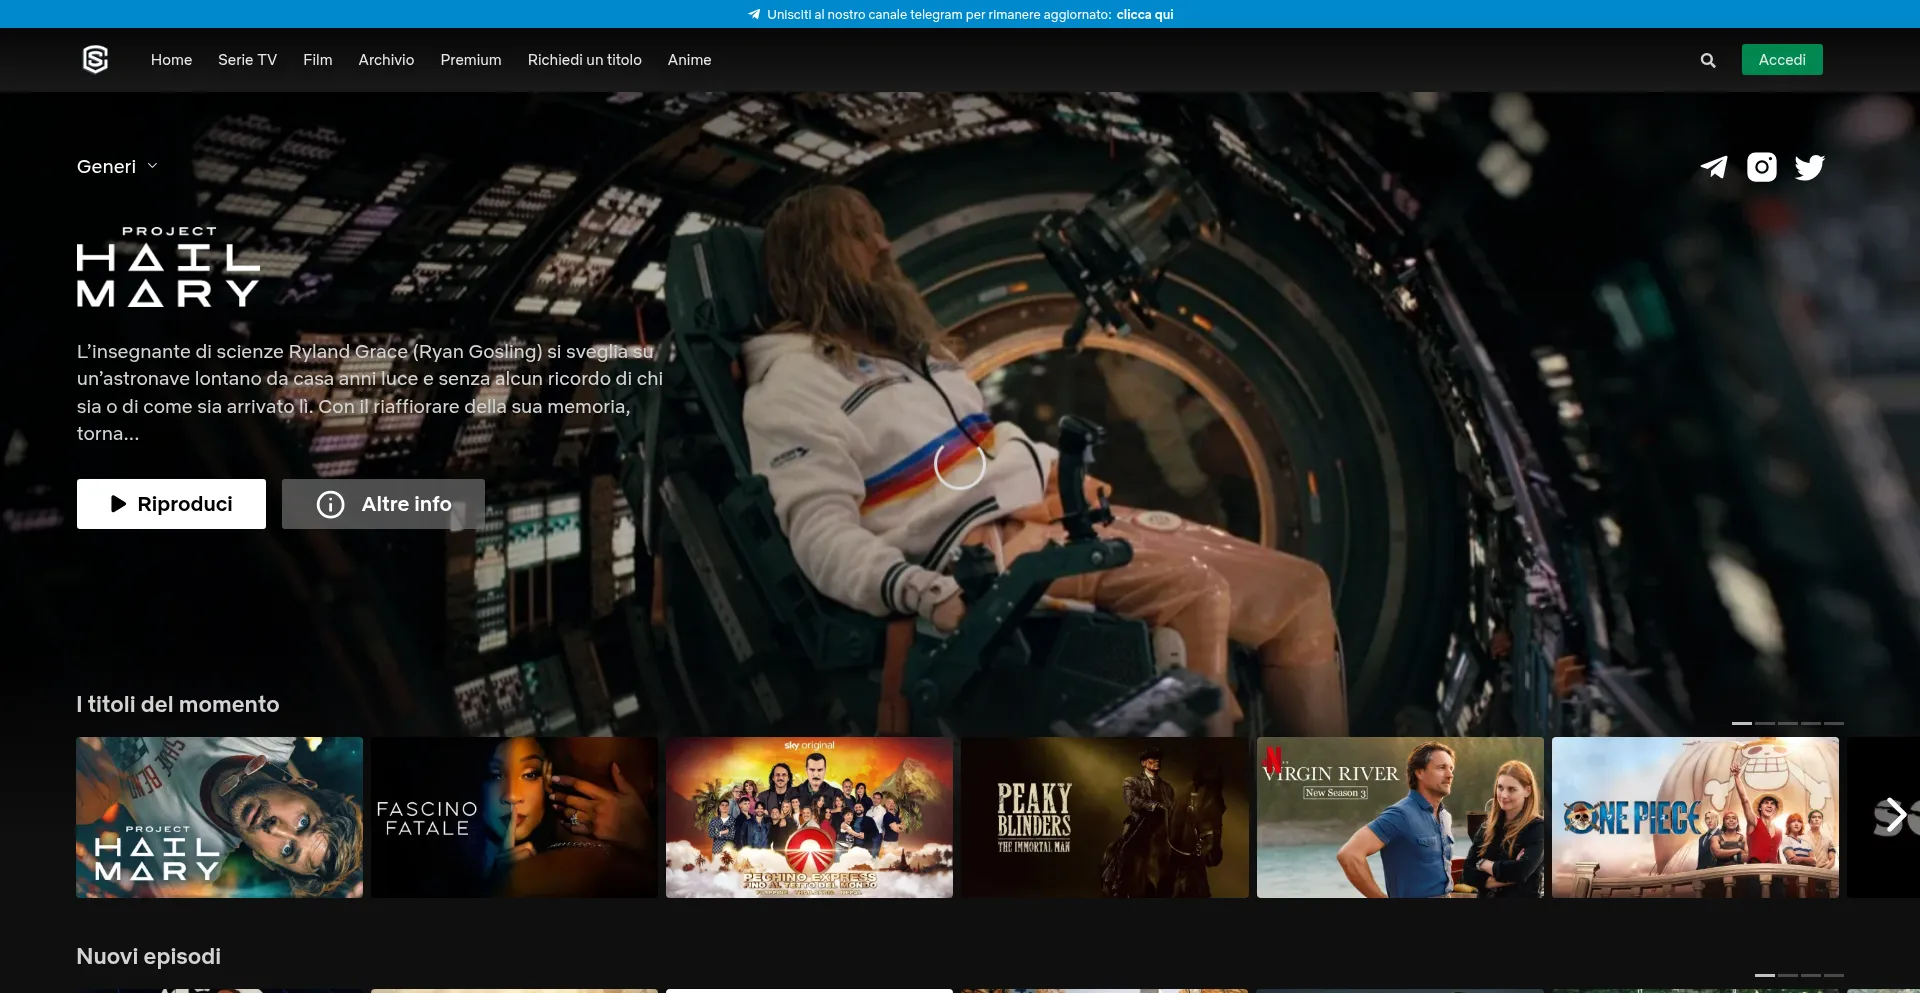Image resolution: width=1920 pixels, height=993 pixels.
Task: Select Richiedi un titolo in navbar
Action: tap(585, 60)
